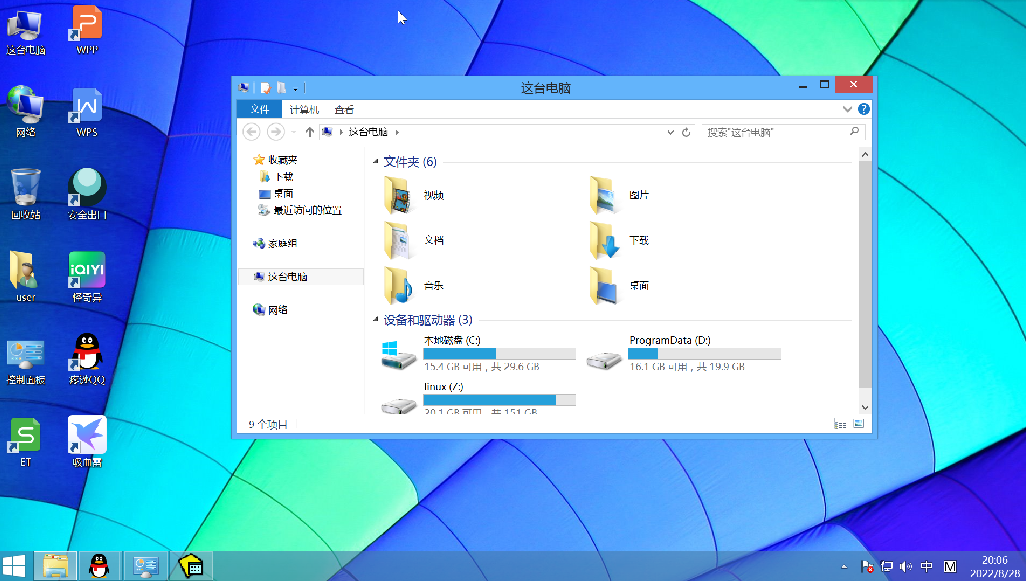1026x581 pixels.
Task: Select the linux (Z:) drive
Action: pos(478,397)
